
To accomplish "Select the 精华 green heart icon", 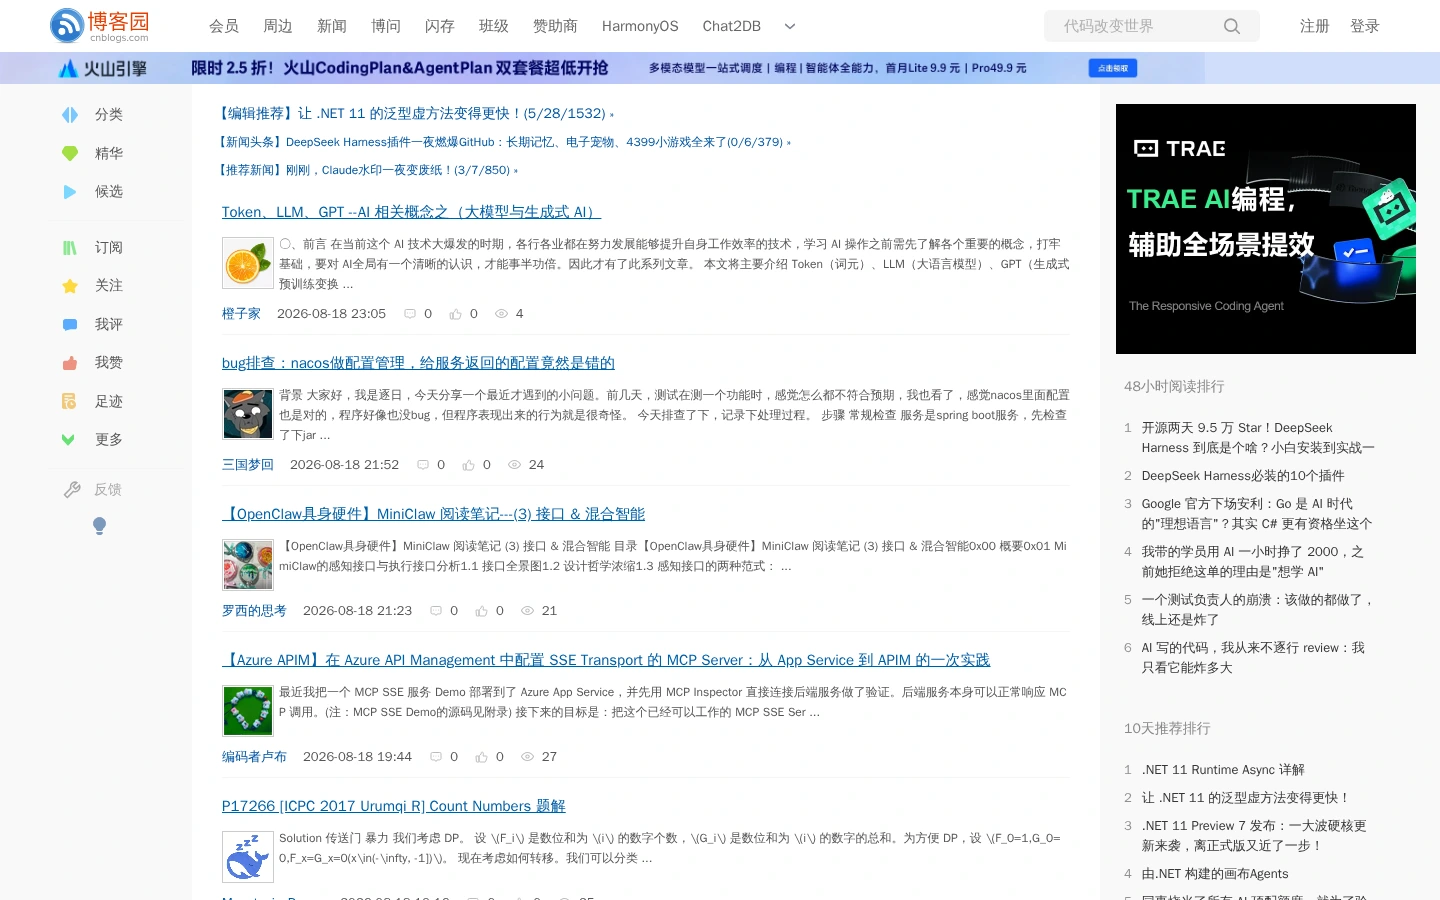I will point(70,153).
